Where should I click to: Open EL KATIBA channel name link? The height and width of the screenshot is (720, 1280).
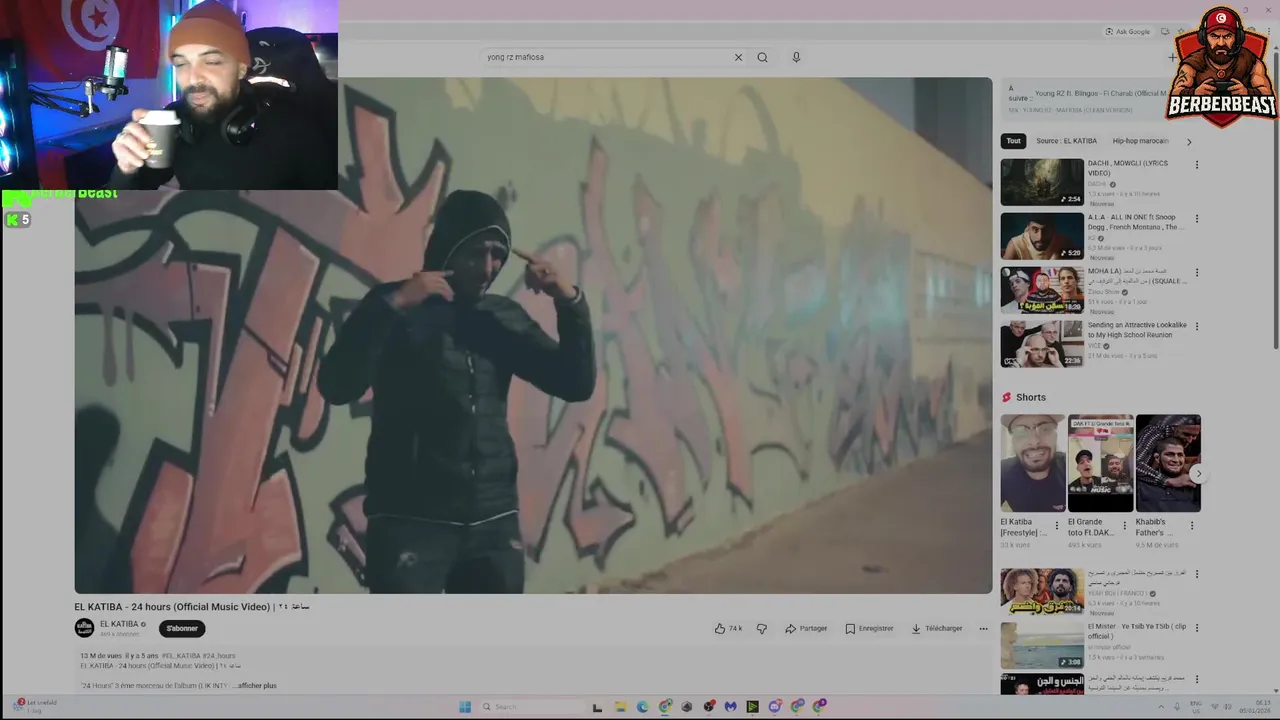coord(119,624)
